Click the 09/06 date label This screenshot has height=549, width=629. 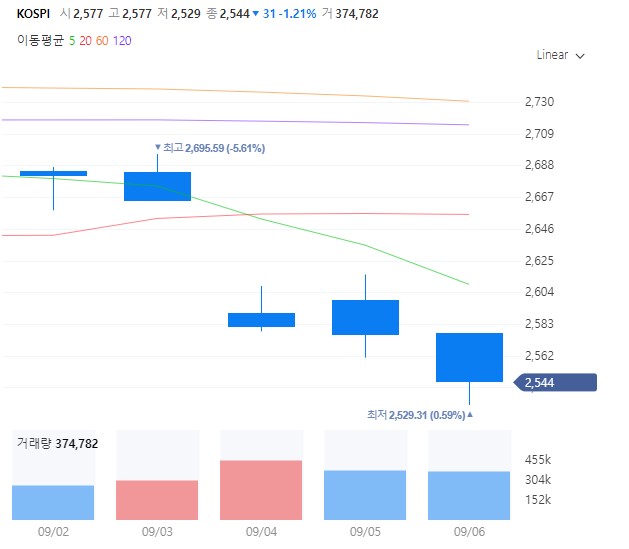pyautogui.click(x=469, y=532)
